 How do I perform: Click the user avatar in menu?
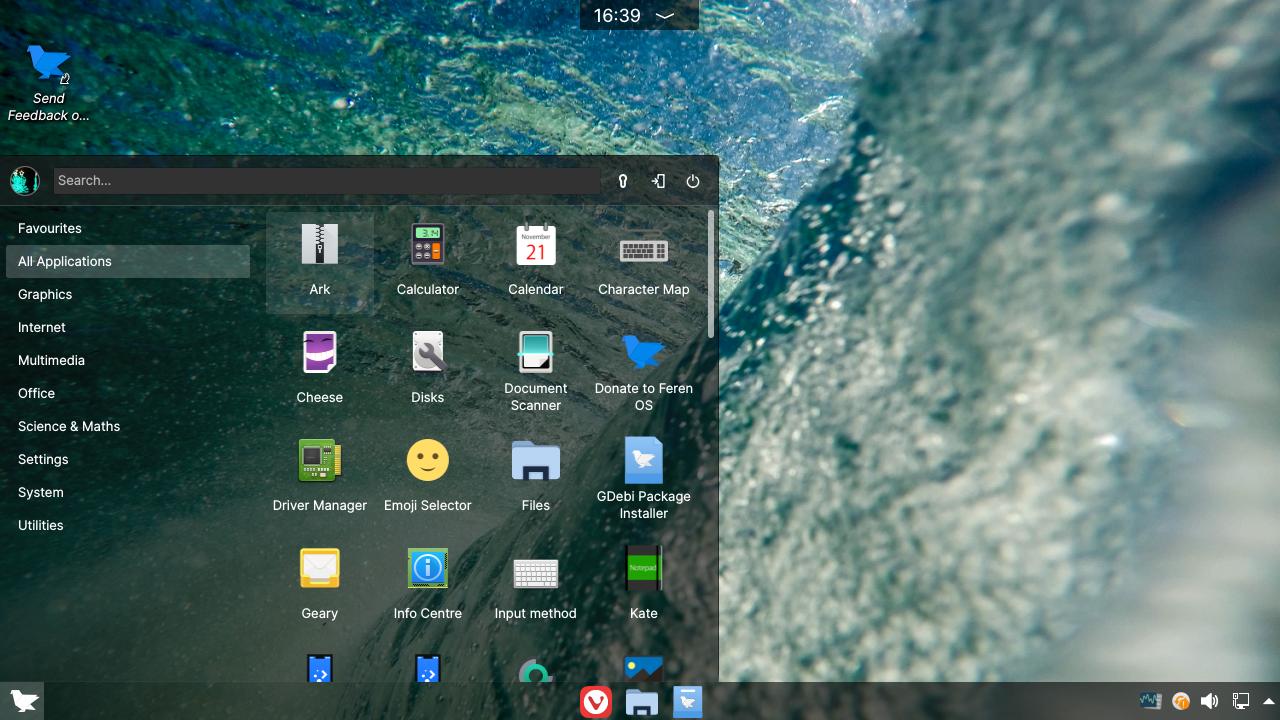(x=25, y=181)
